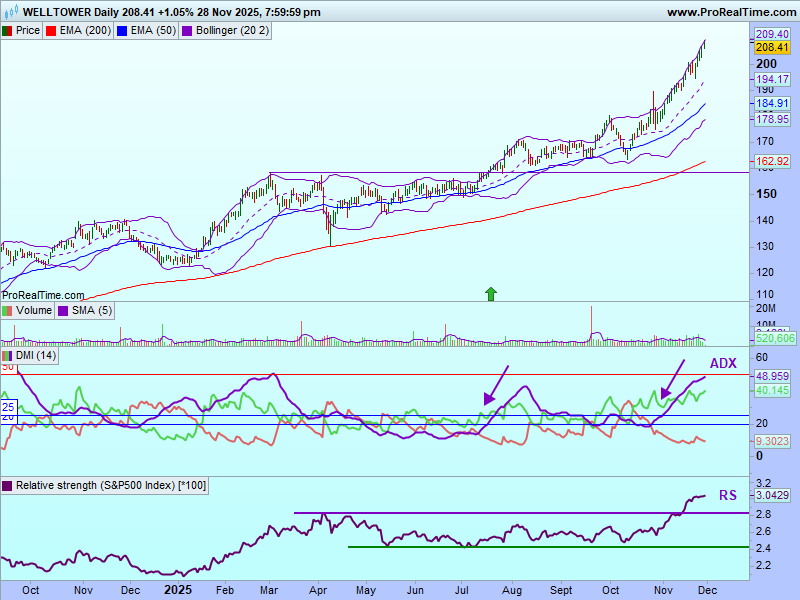Screen dimensions: 800x600
Task: Click the green up arrow marker on chart
Action: pos(491,293)
